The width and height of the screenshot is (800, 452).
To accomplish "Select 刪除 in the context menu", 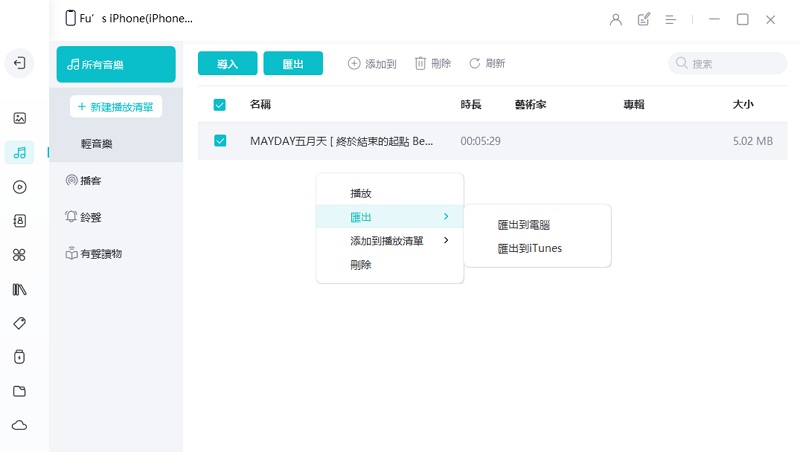I will (x=390, y=264).
